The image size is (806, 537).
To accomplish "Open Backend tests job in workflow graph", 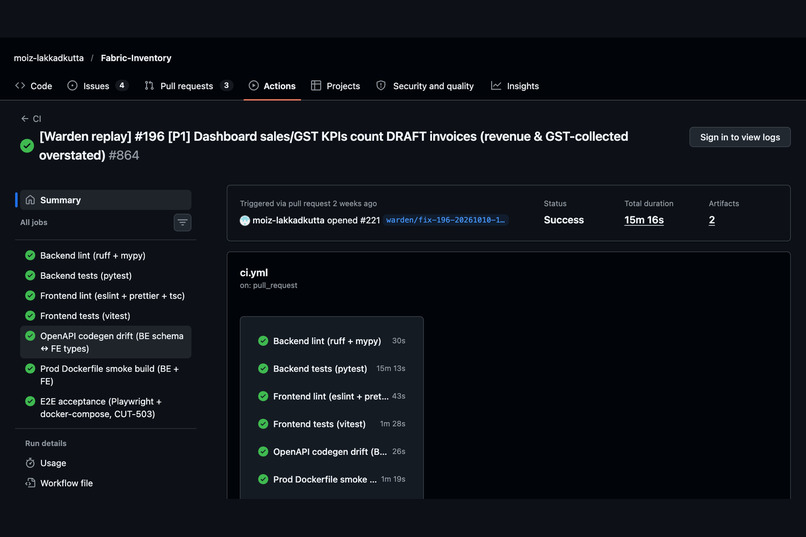I will tap(332, 368).
